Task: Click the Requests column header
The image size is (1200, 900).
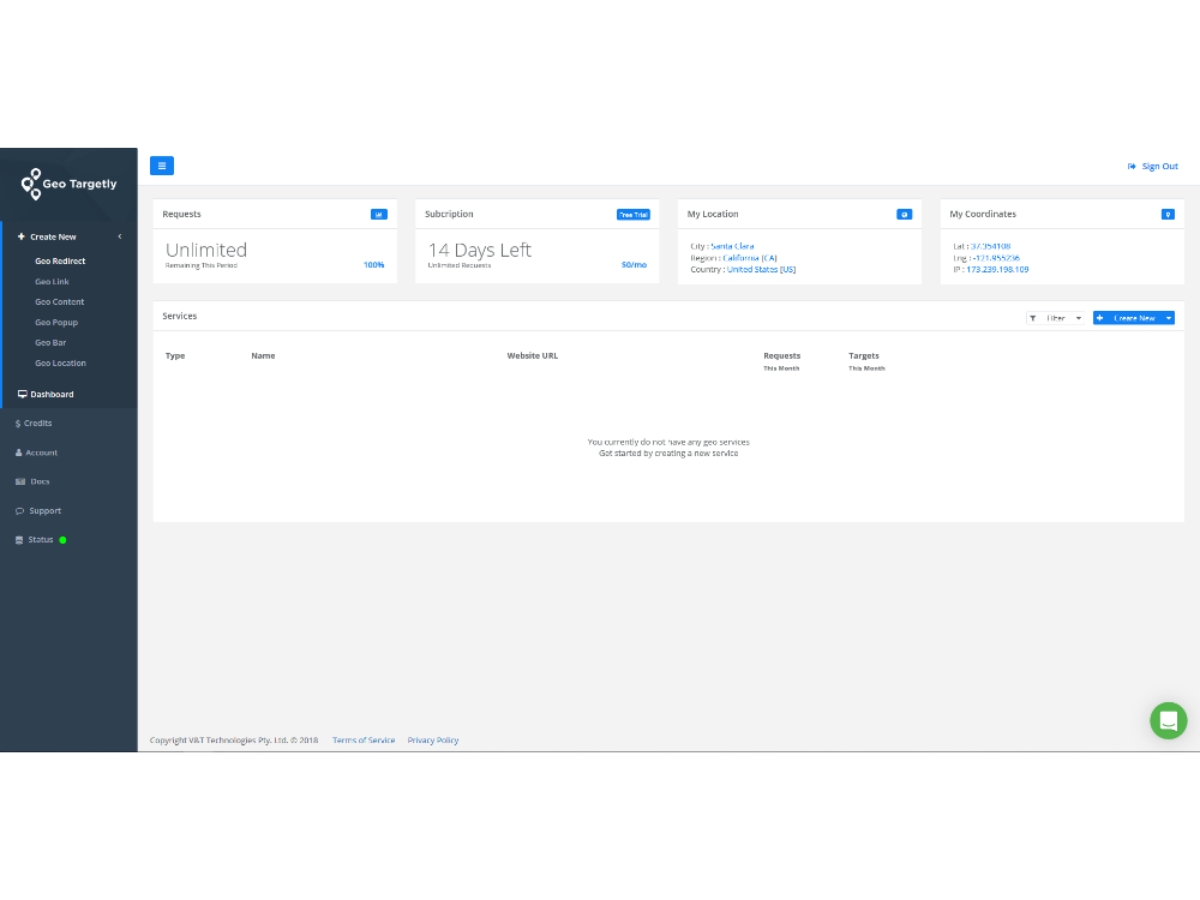Action: tap(782, 356)
